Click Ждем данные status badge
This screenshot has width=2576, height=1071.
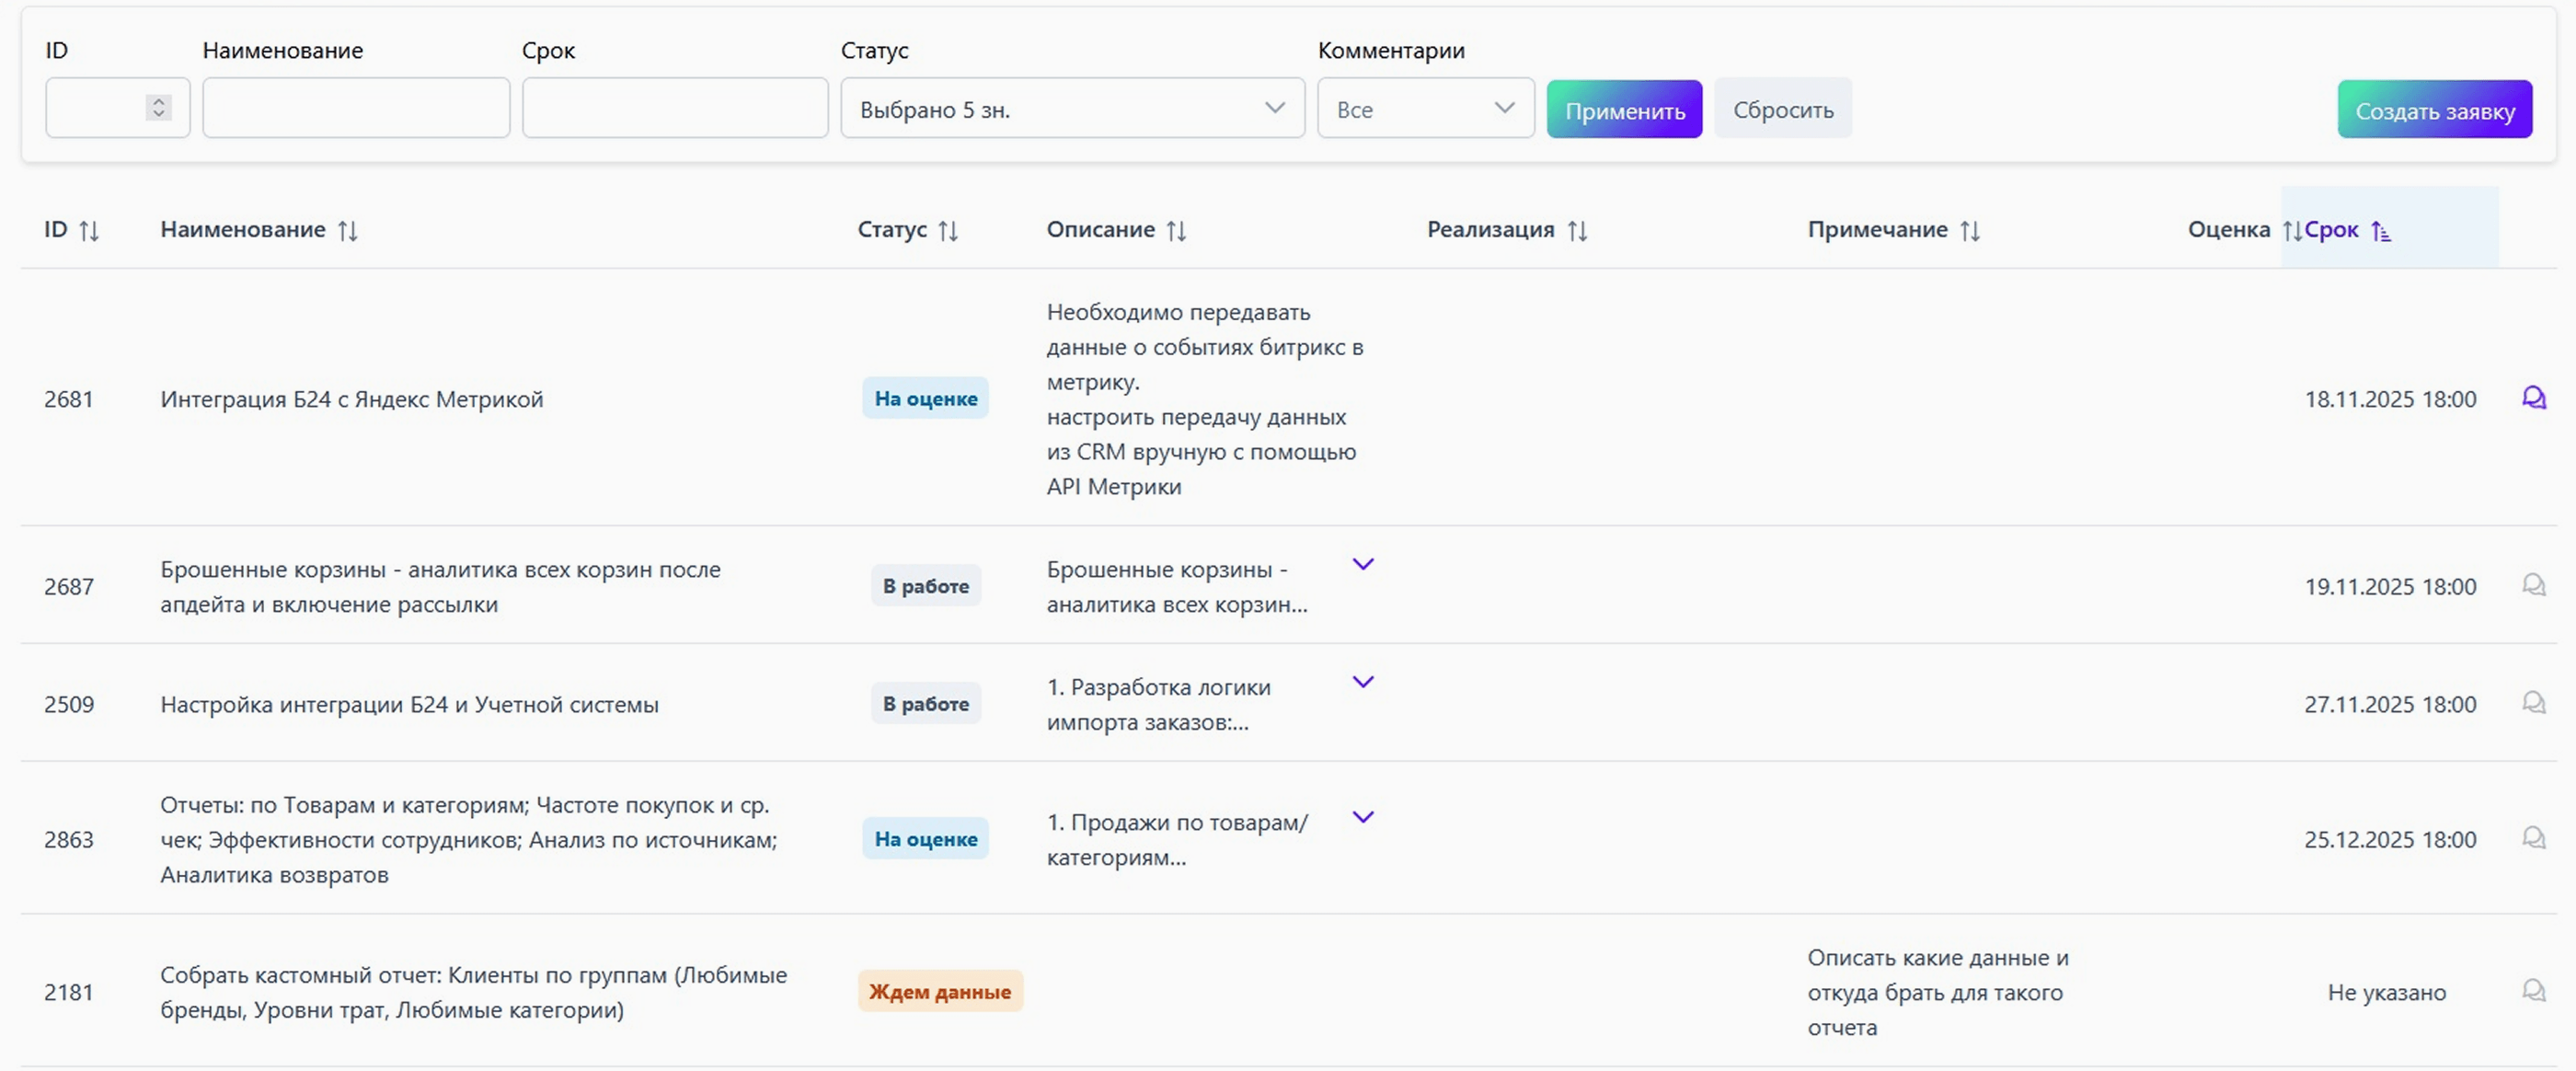tap(940, 991)
